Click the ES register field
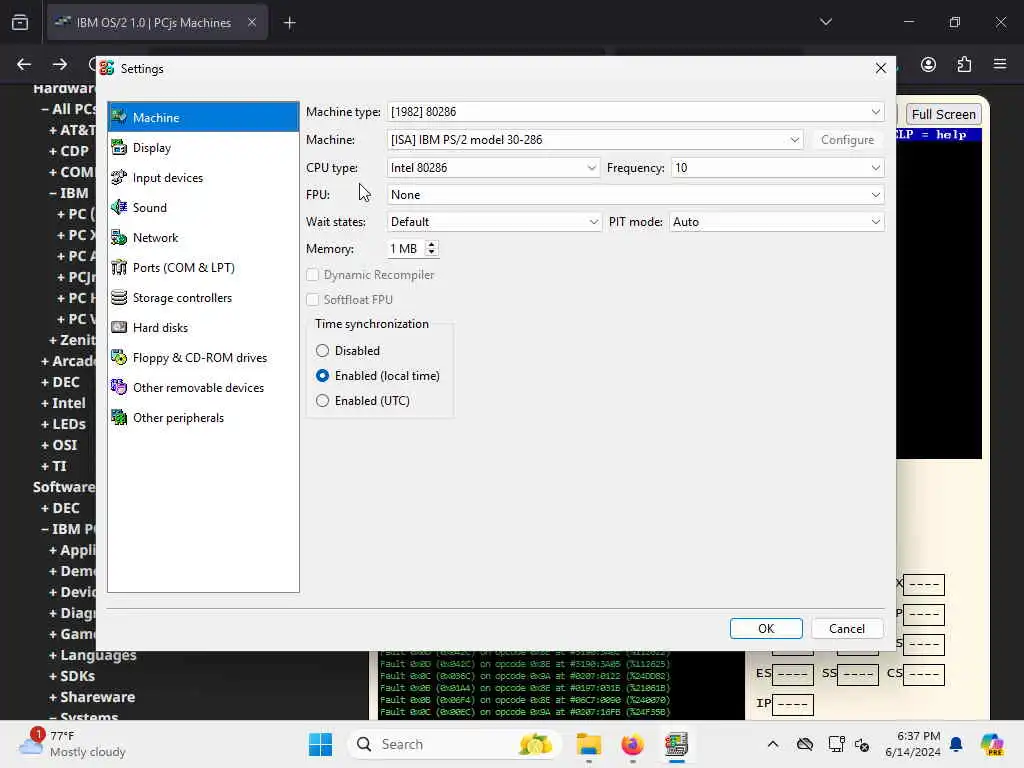The width and height of the screenshot is (1024, 768). (793, 674)
